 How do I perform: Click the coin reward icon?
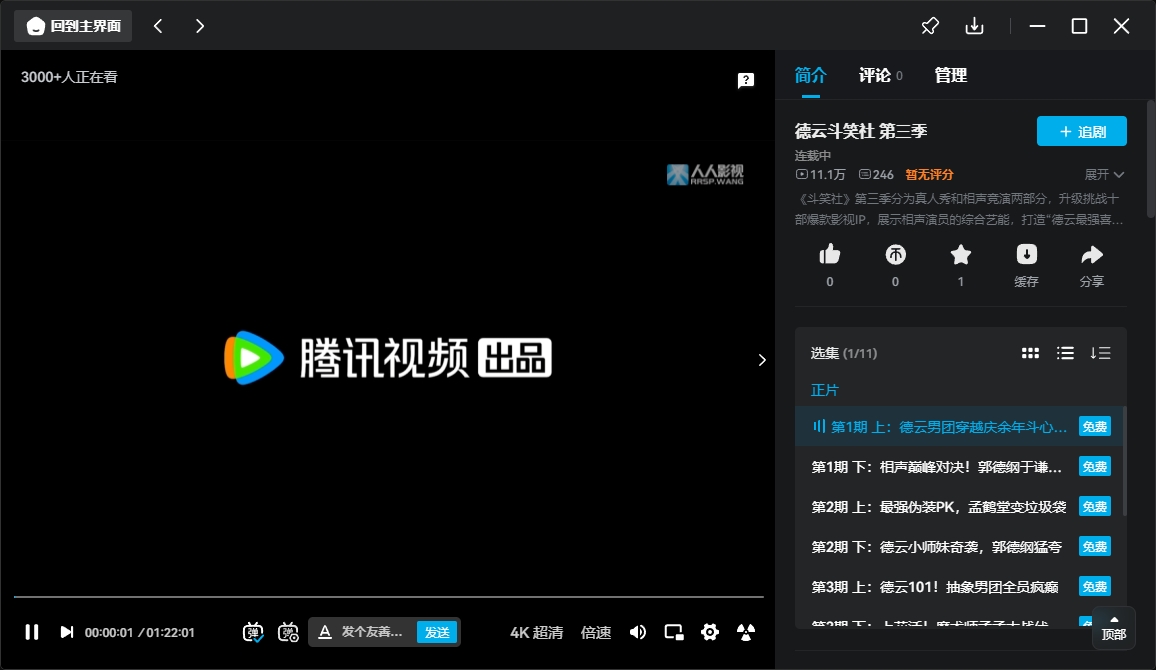pos(895,255)
